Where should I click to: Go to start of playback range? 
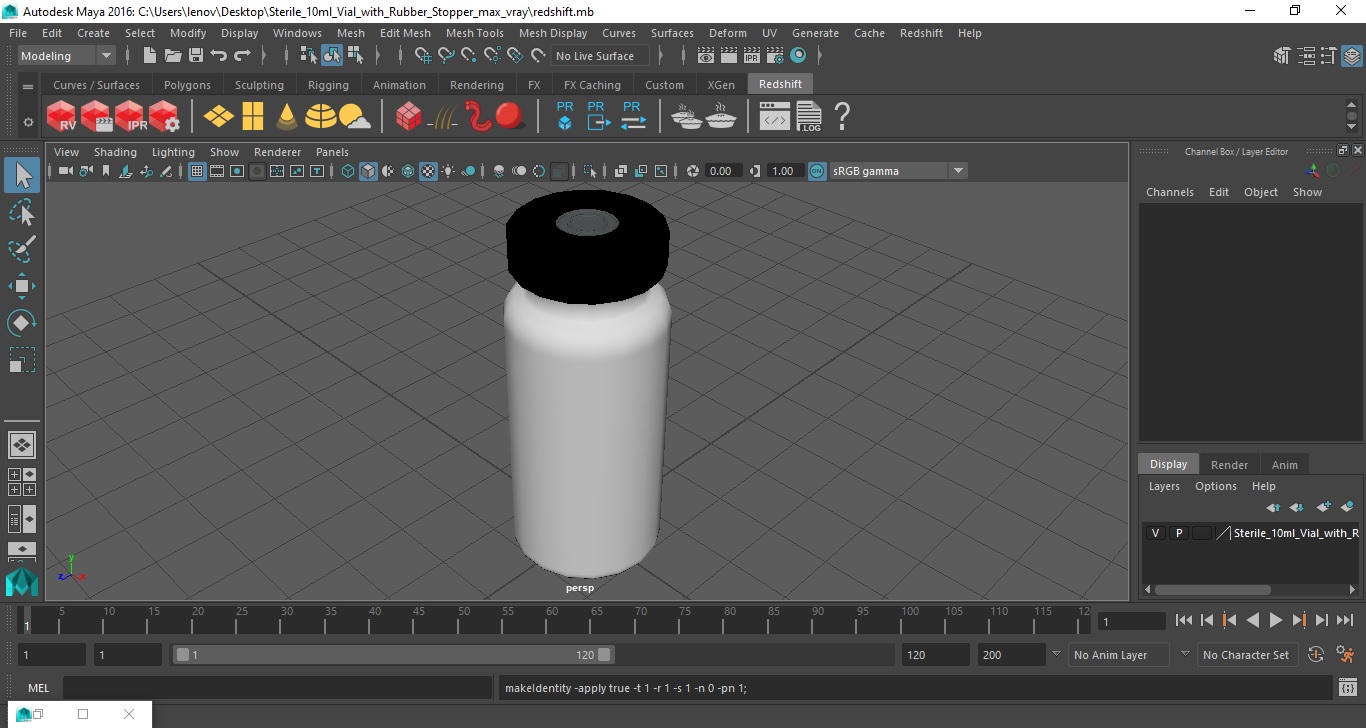coord(1184,620)
